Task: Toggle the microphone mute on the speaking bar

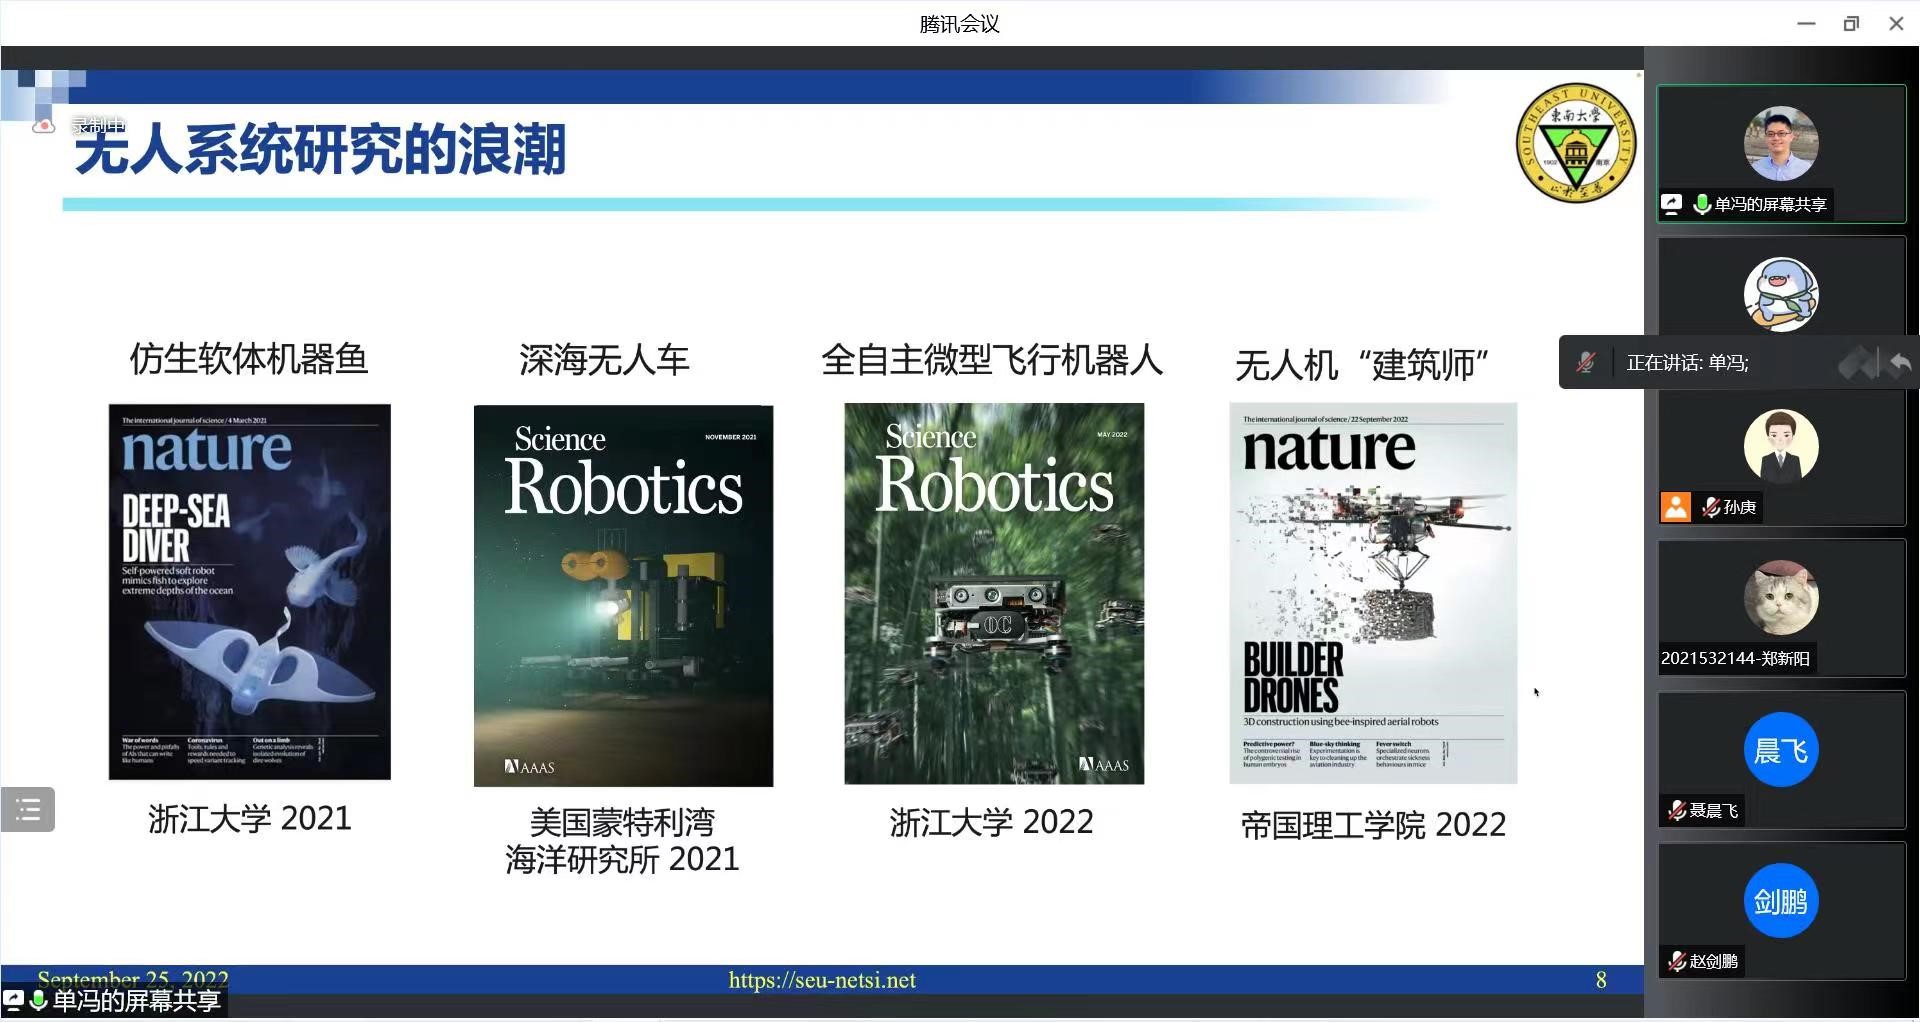Action: click(x=1586, y=363)
